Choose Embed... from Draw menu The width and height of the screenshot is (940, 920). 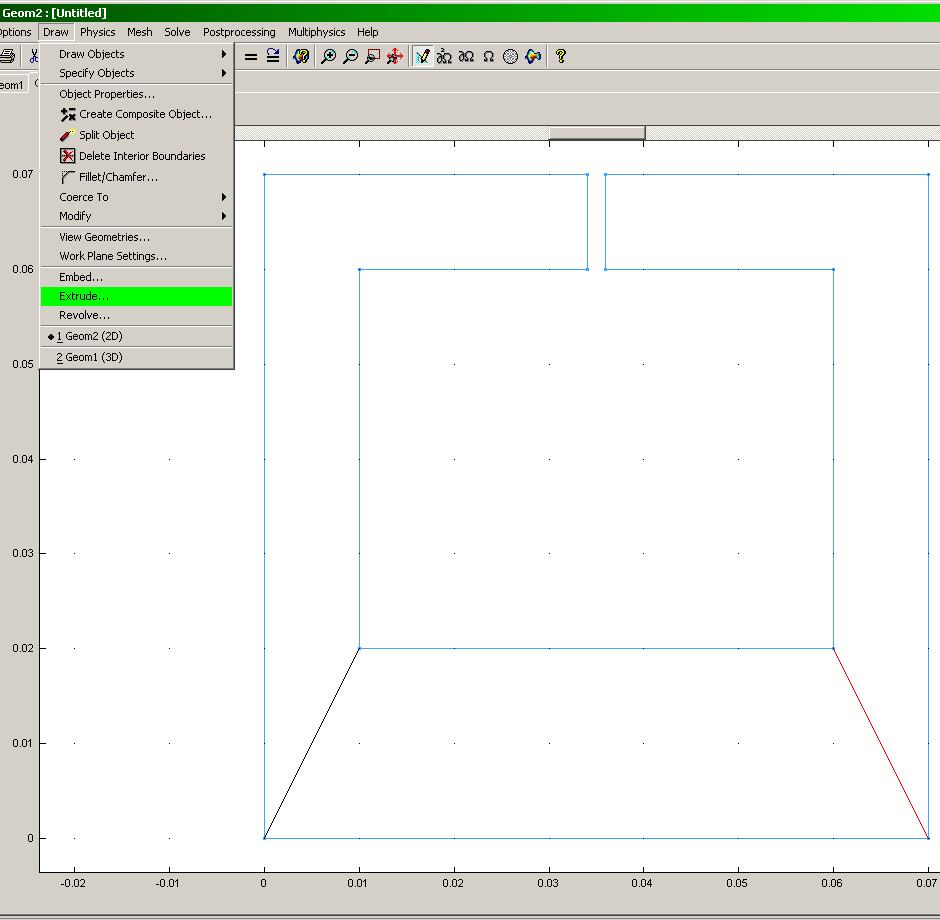tap(137, 277)
